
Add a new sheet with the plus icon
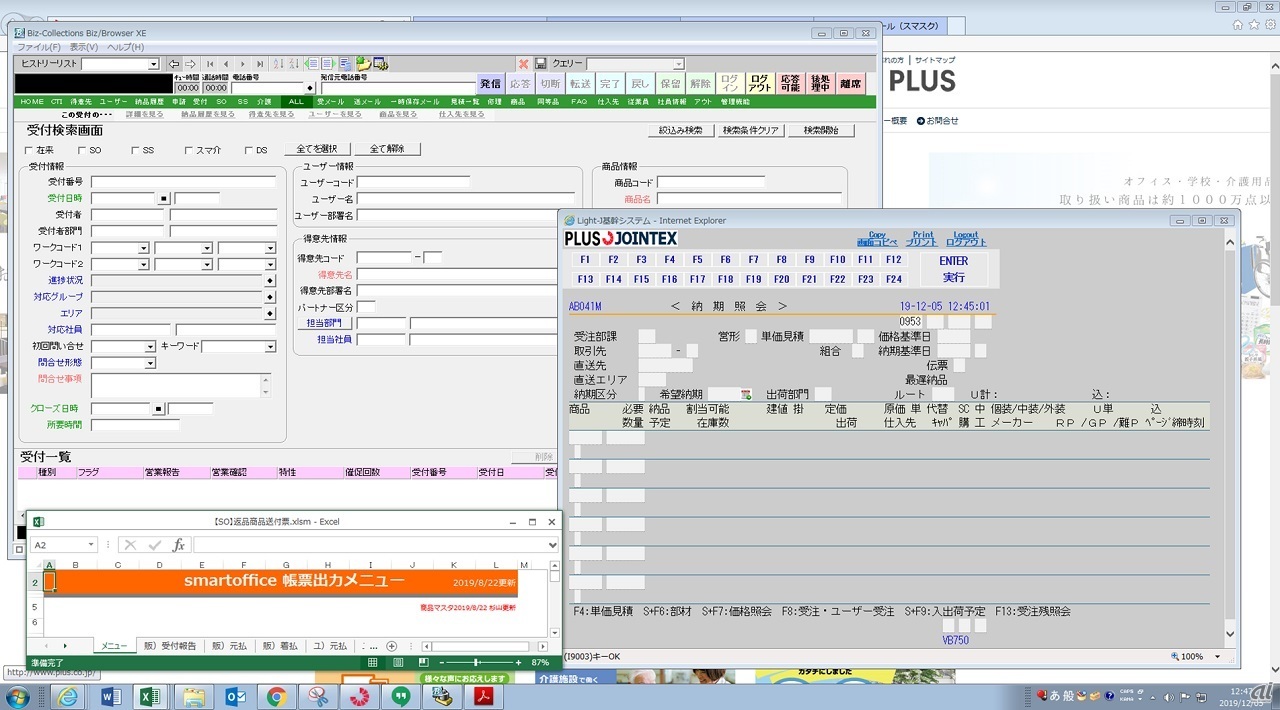392,646
